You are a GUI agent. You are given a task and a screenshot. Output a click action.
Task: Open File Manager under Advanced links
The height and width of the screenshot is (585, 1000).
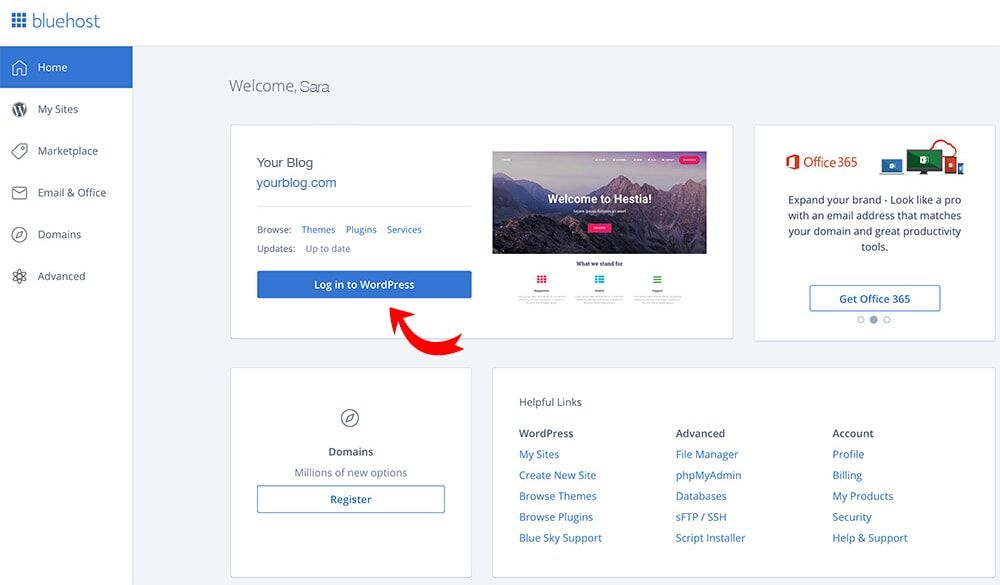(x=706, y=454)
